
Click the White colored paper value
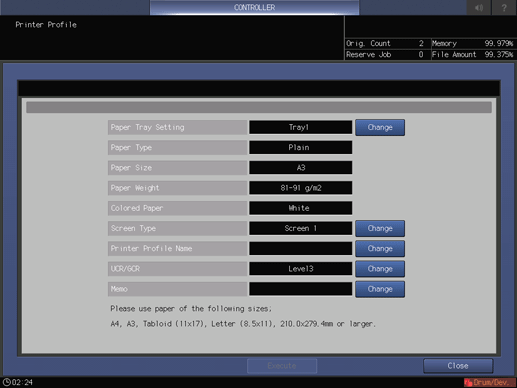coord(300,208)
